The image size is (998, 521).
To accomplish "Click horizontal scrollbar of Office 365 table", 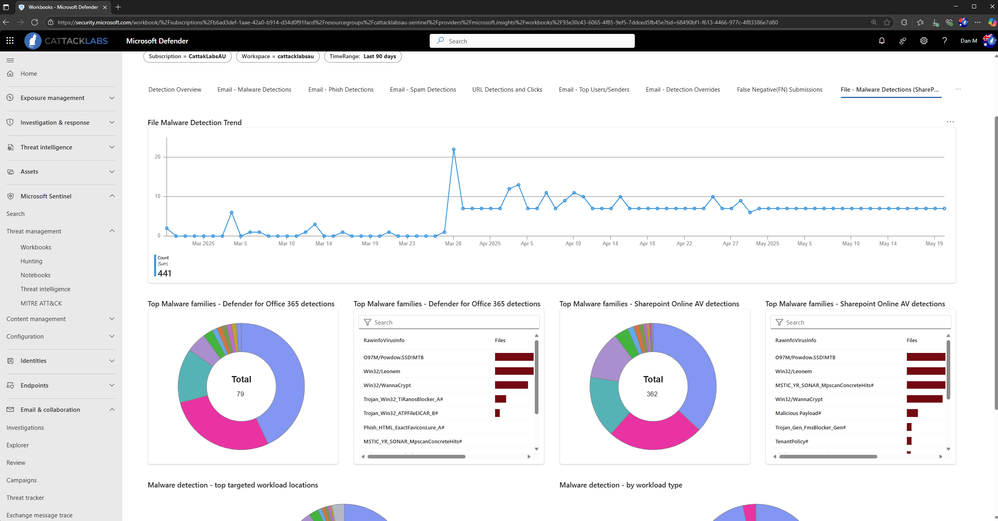I will click(416, 456).
